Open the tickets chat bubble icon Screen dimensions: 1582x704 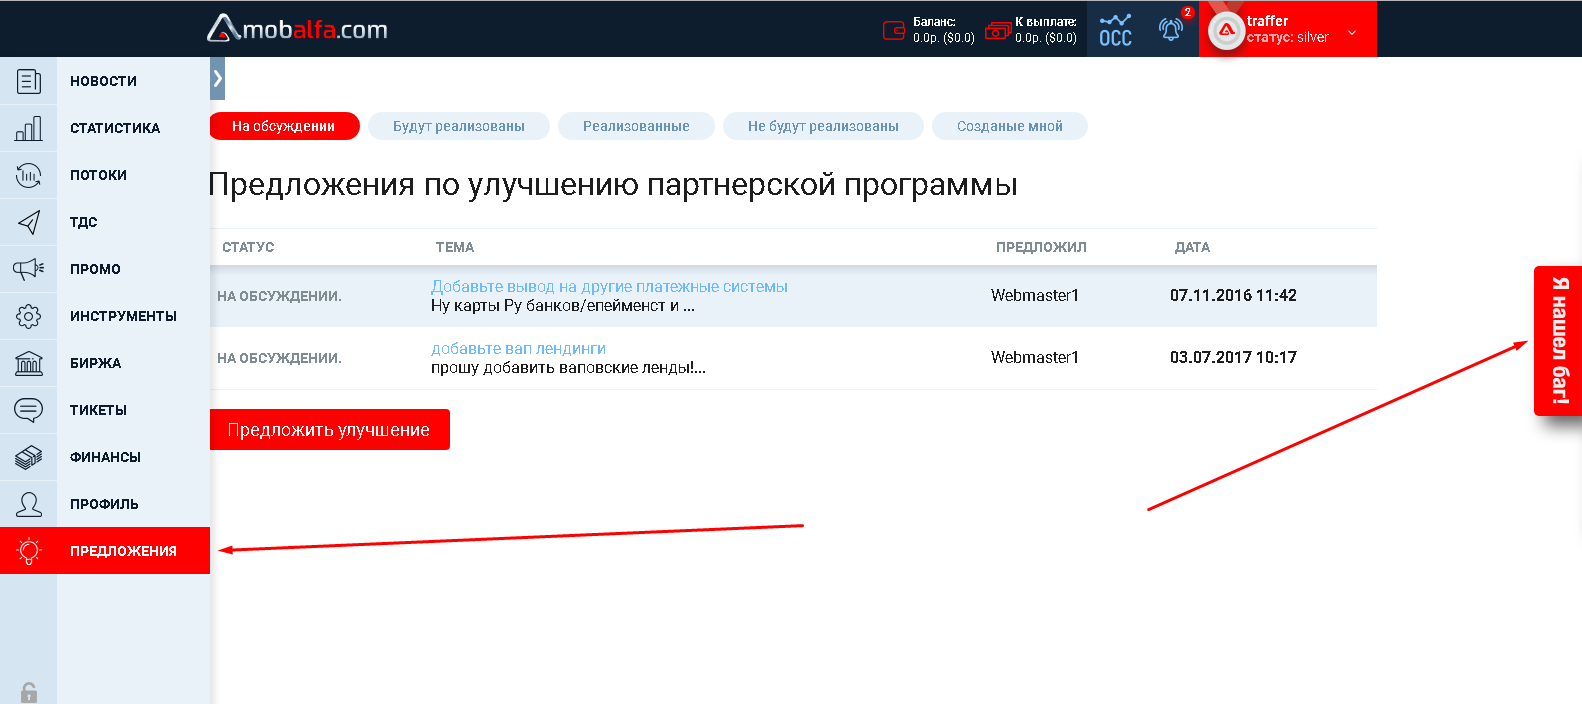pos(28,410)
